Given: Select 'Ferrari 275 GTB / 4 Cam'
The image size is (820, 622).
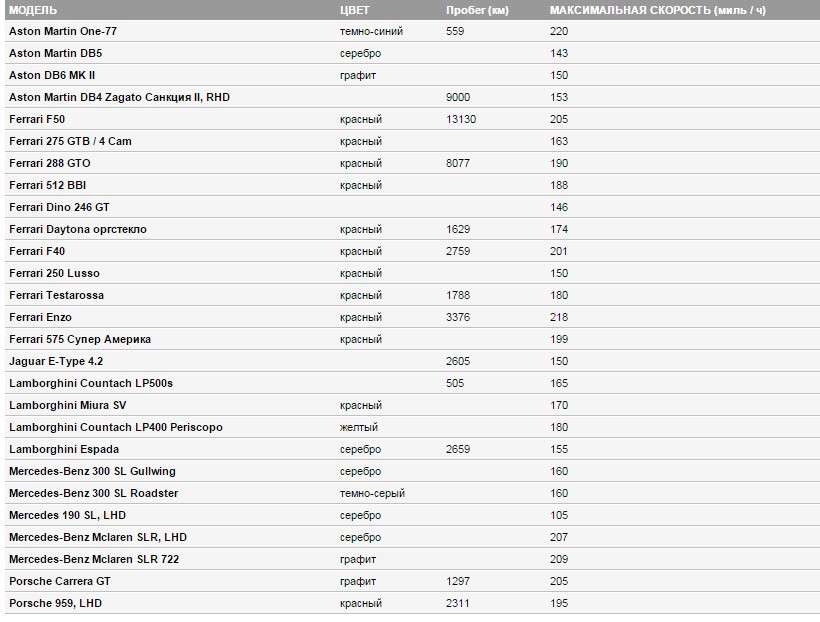Looking at the screenshot, I should click(x=70, y=141).
